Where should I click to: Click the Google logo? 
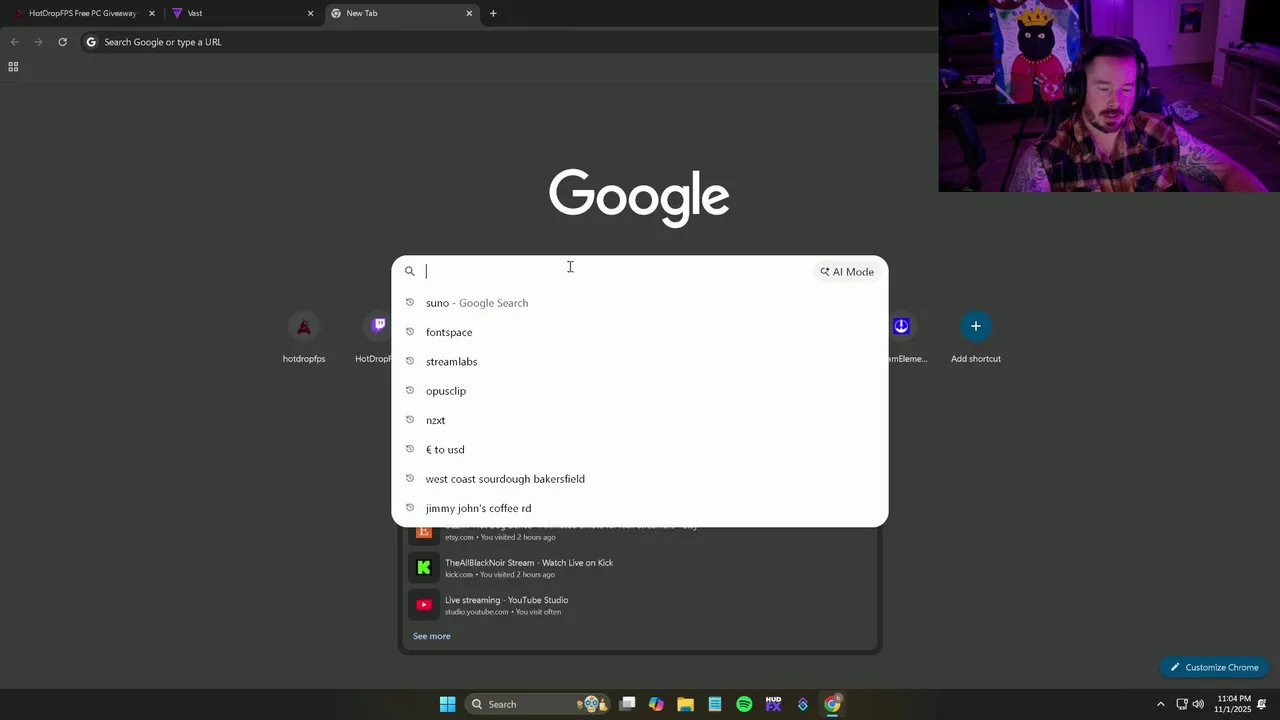pos(639,197)
